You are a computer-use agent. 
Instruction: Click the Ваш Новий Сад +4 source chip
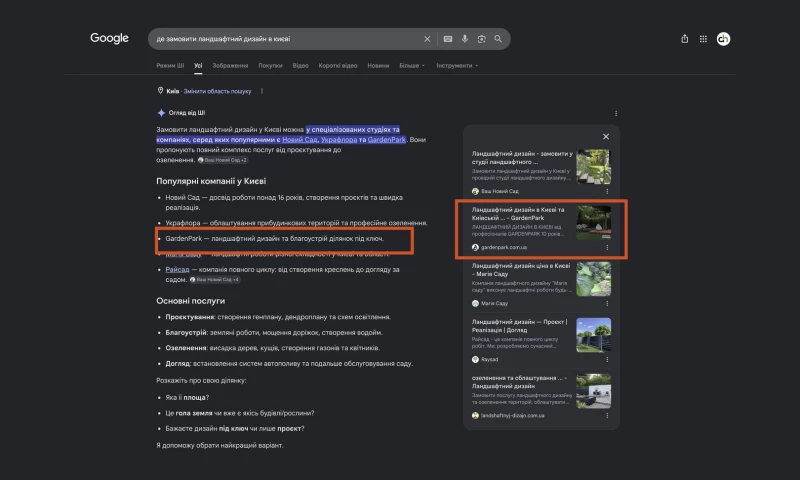[215, 280]
